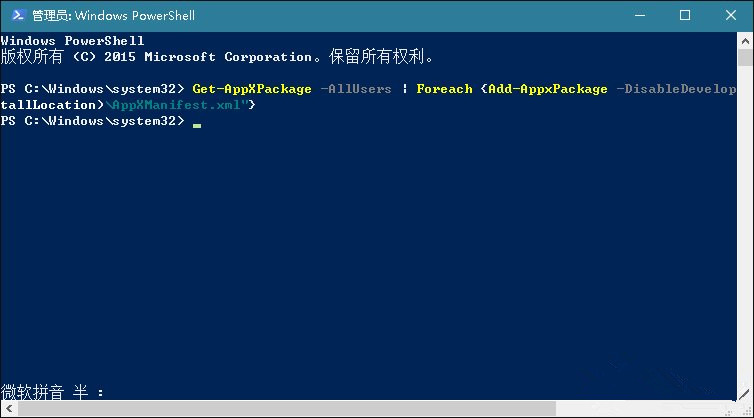Screen dimensions: 754x418
Task: Click the horizontal scrollbar thumb
Action: tap(287, 409)
